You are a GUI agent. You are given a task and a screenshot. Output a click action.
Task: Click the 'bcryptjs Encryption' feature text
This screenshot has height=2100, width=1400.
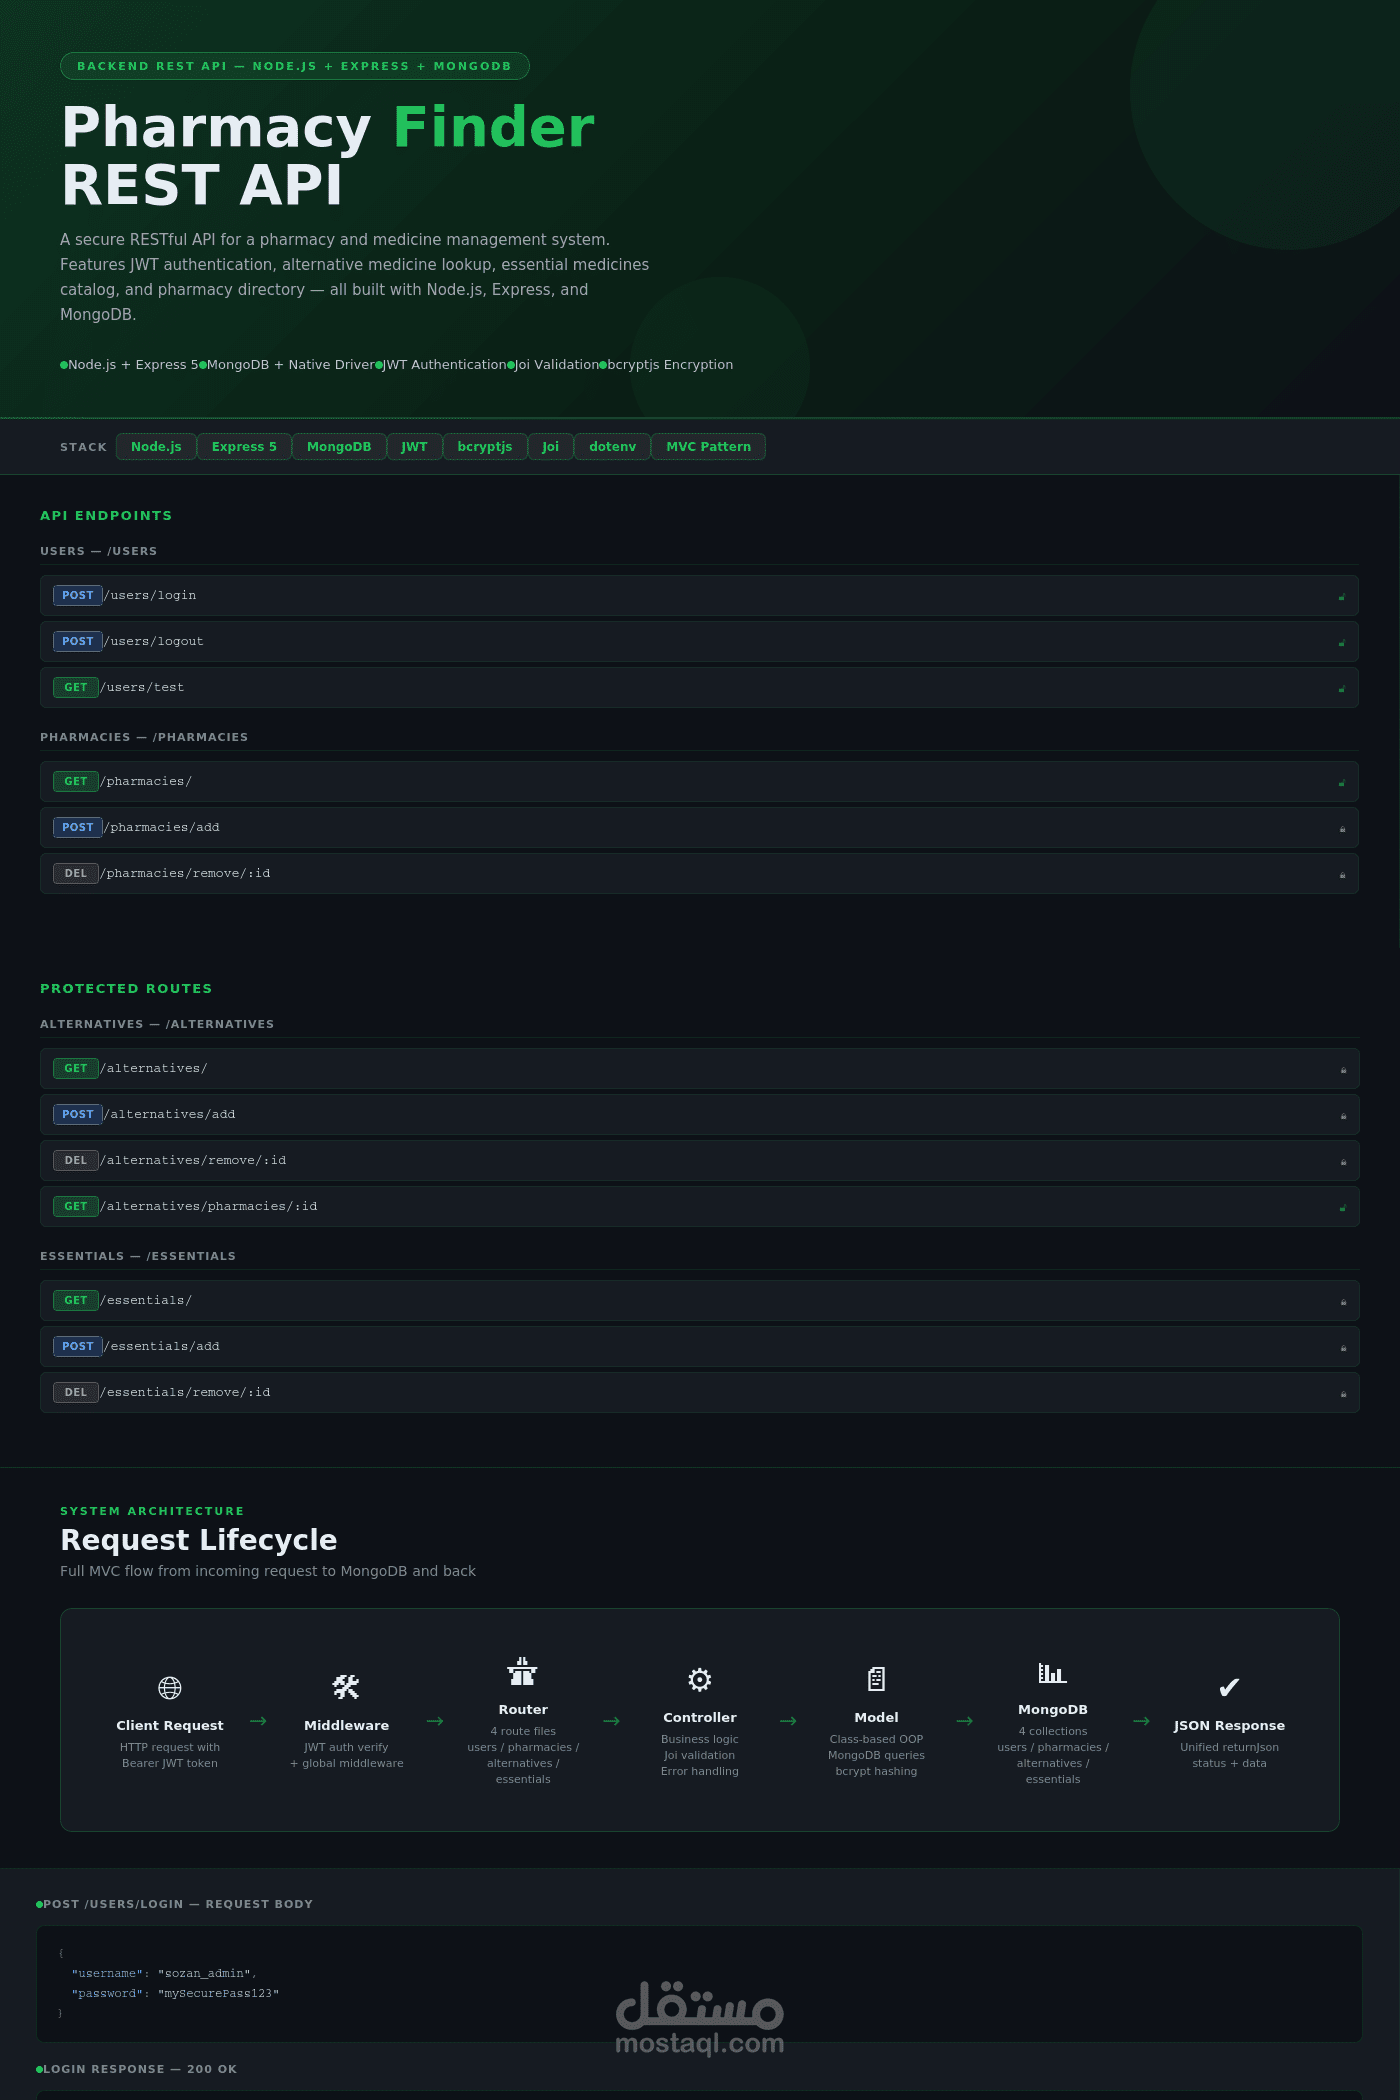(670, 364)
